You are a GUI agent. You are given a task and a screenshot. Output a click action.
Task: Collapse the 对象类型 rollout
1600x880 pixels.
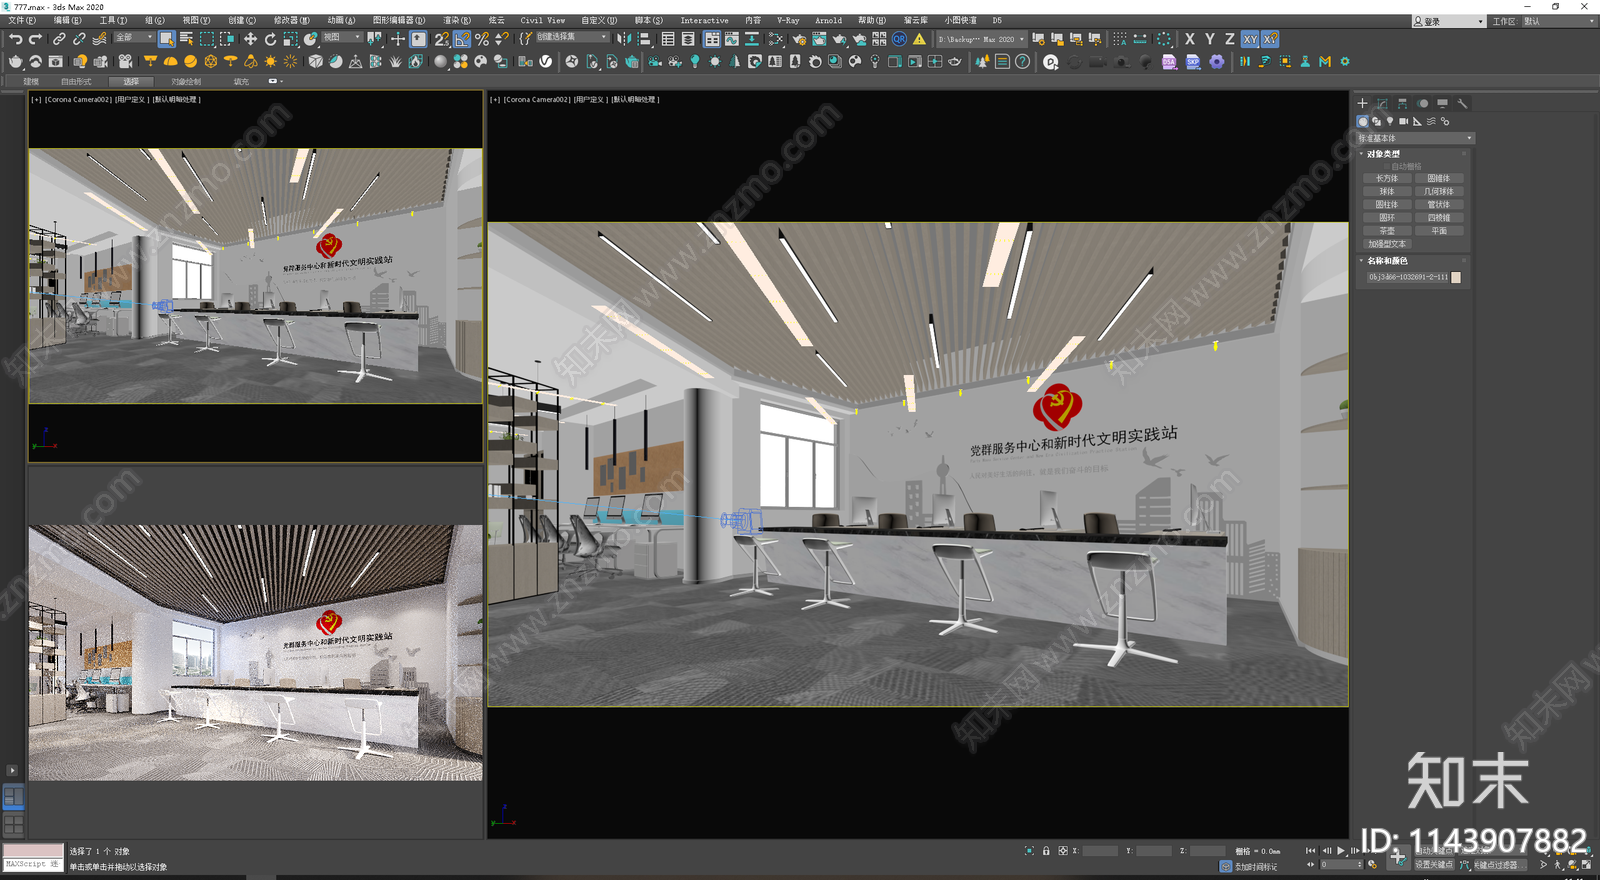click(x=1383, y=154)
